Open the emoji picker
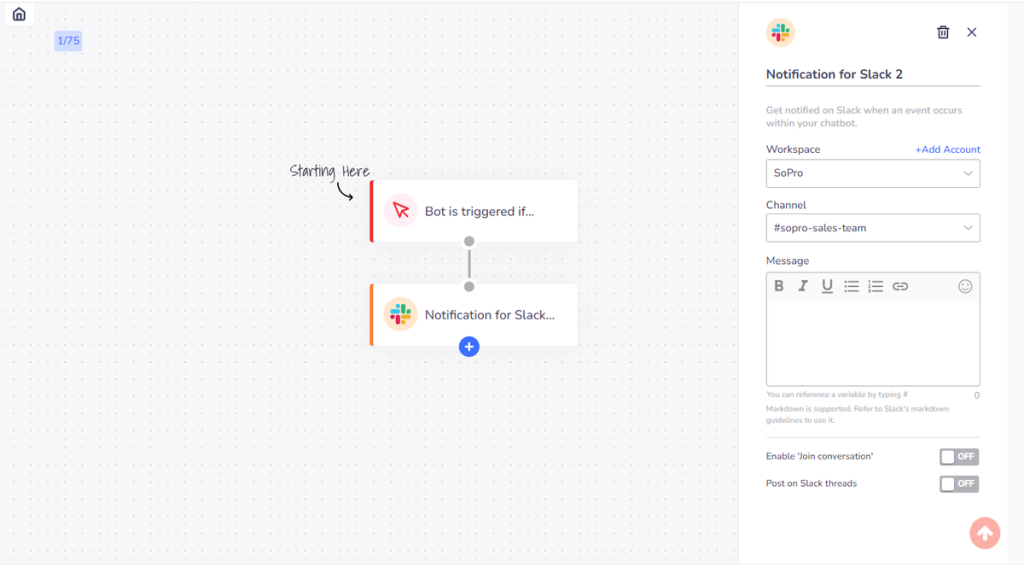The height and width of the screenshot is (567, 1024). click(x=965, y=286)
